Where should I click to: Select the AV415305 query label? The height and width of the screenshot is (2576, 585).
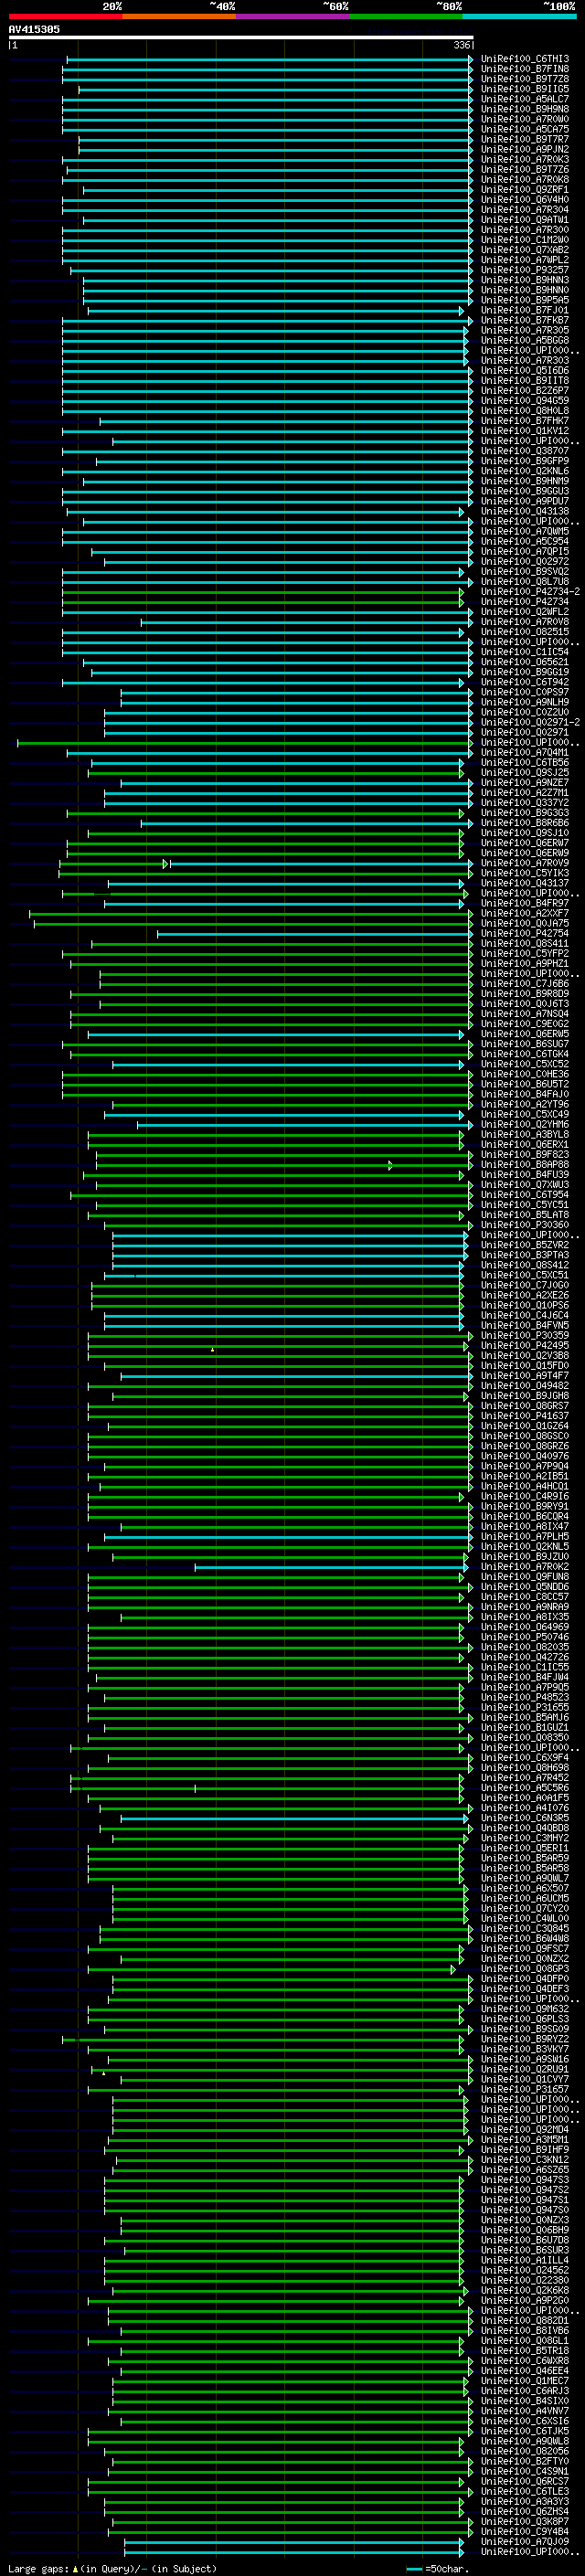tap(34, 29)
